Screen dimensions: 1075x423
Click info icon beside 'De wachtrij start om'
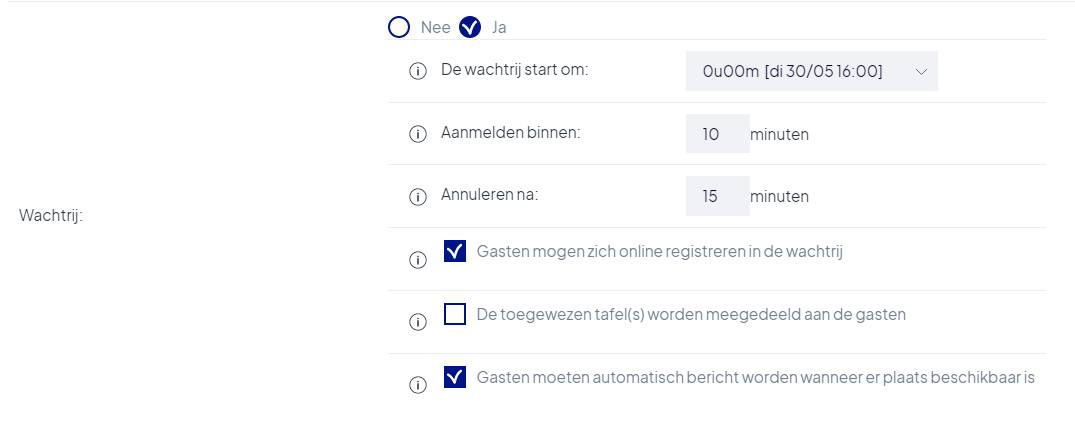pyautogui.click(x=418, y=71)
